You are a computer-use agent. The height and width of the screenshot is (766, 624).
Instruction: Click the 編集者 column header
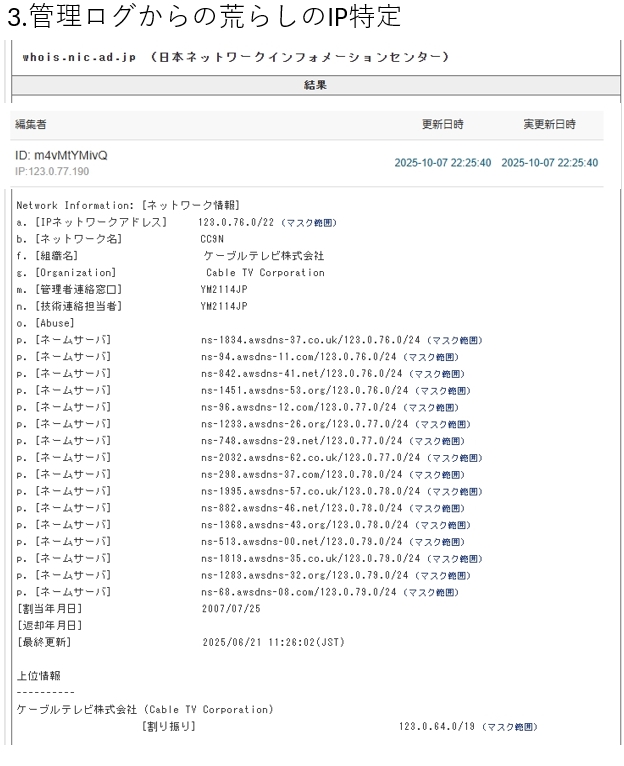[x=29, y=124]
